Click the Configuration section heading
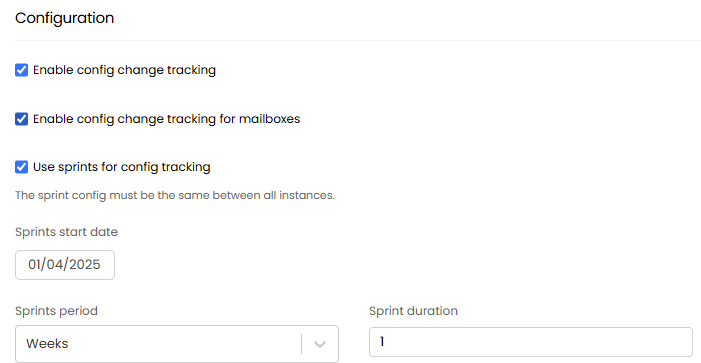701x363 pixels. [x=64, y=18]
